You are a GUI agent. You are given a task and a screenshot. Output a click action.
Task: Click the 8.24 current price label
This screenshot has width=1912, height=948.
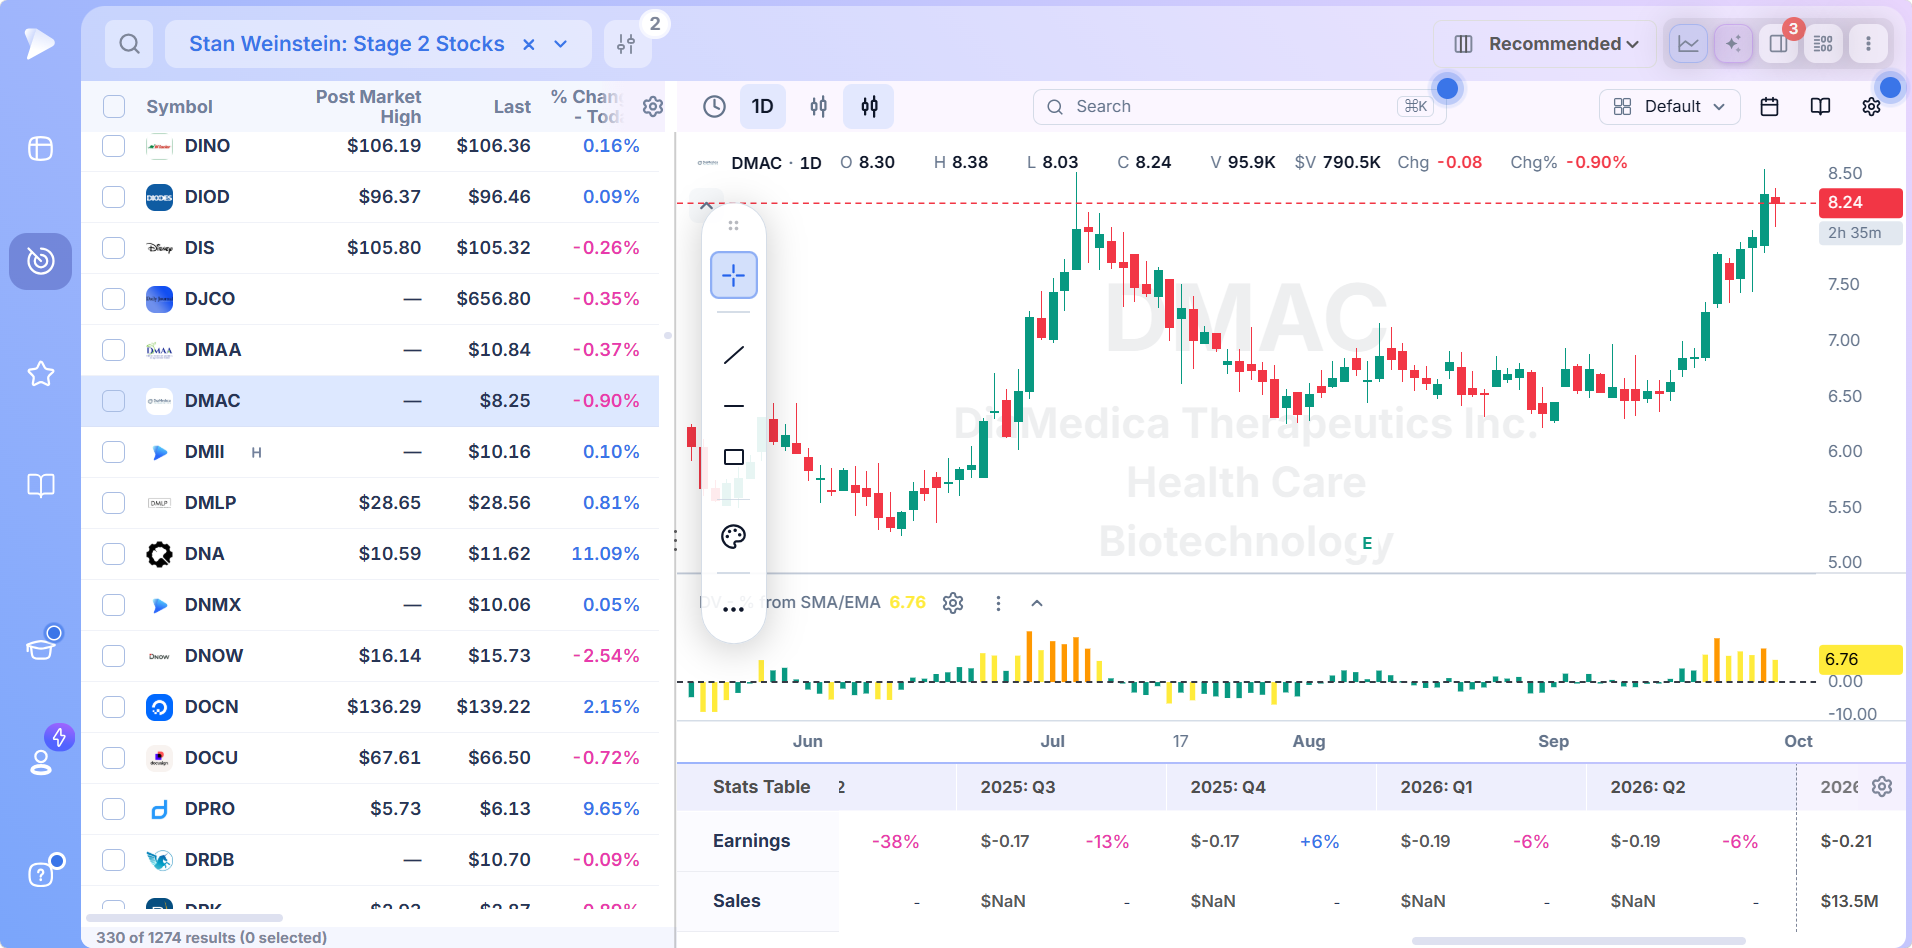pos(1860,203)
